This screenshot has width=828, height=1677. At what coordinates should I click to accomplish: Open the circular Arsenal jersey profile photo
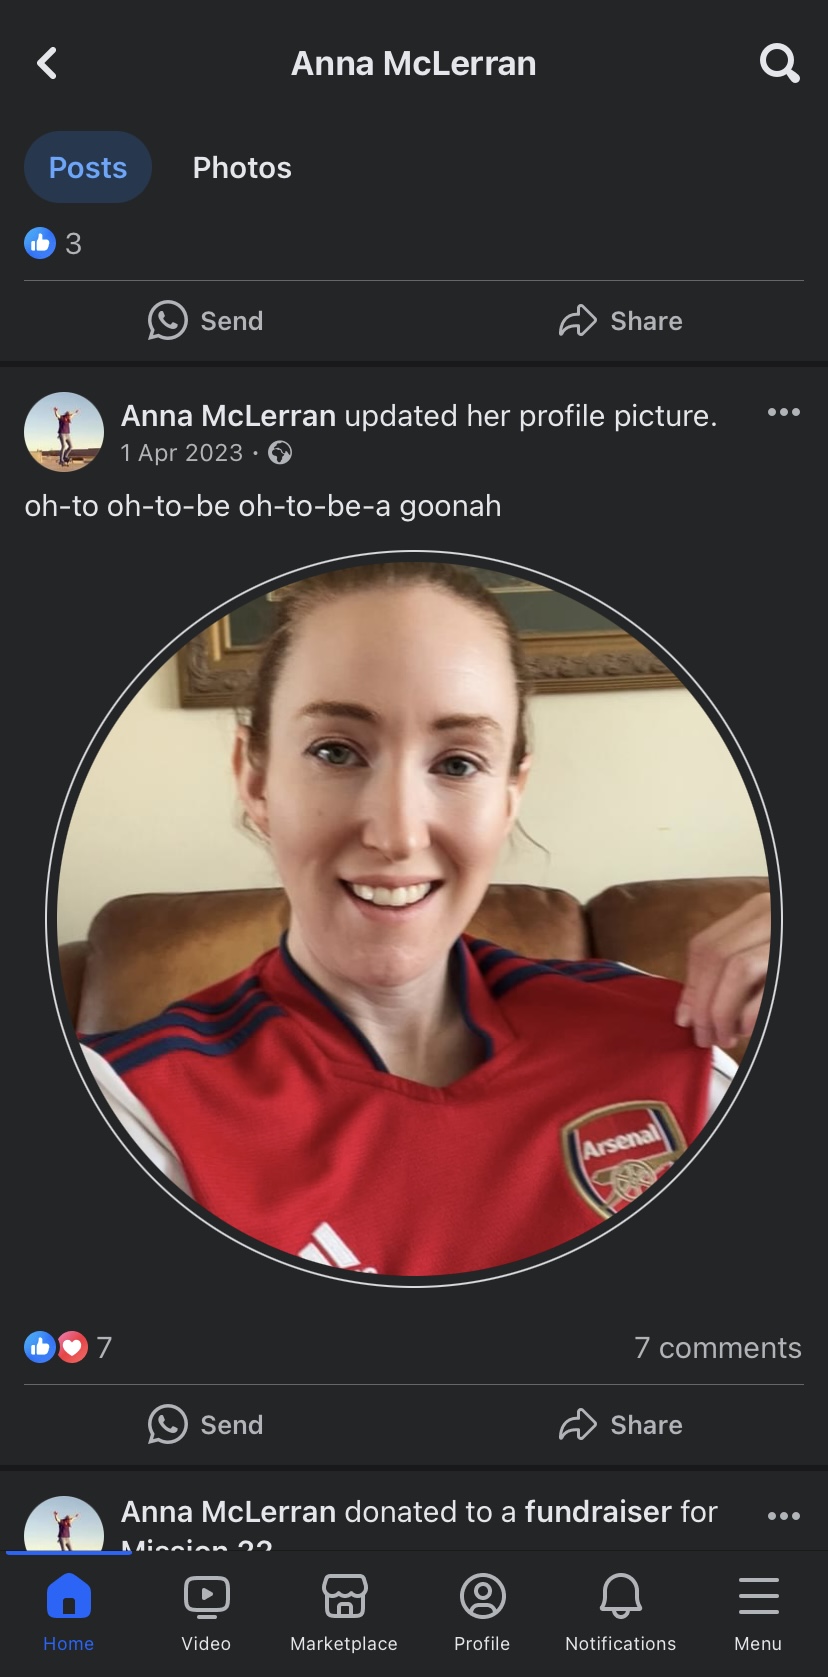coord(414,919)
